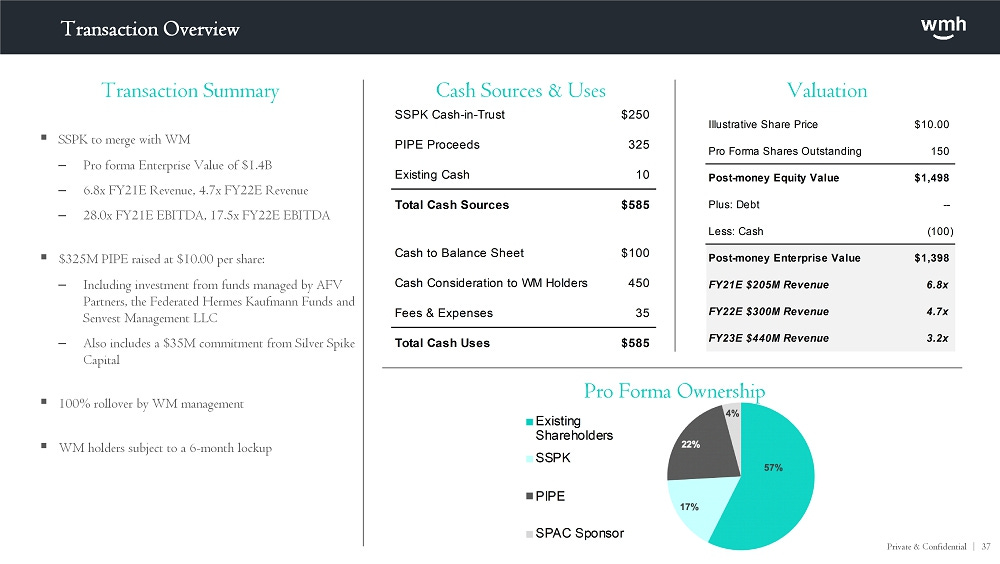Click the Private & Confidential footer

pyautogui.click(x=927, y=547)
